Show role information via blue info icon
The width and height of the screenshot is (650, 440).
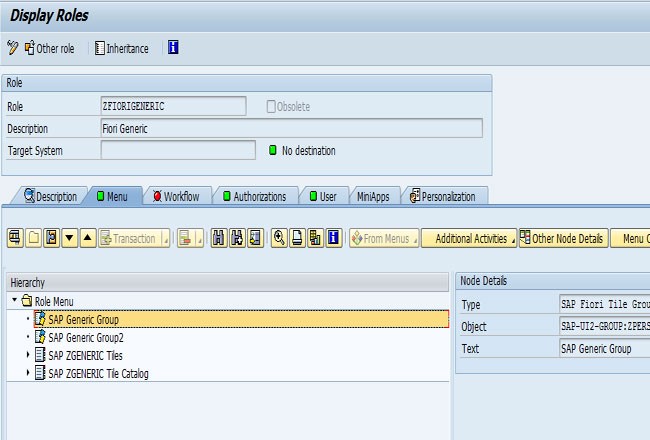point(173,47)
